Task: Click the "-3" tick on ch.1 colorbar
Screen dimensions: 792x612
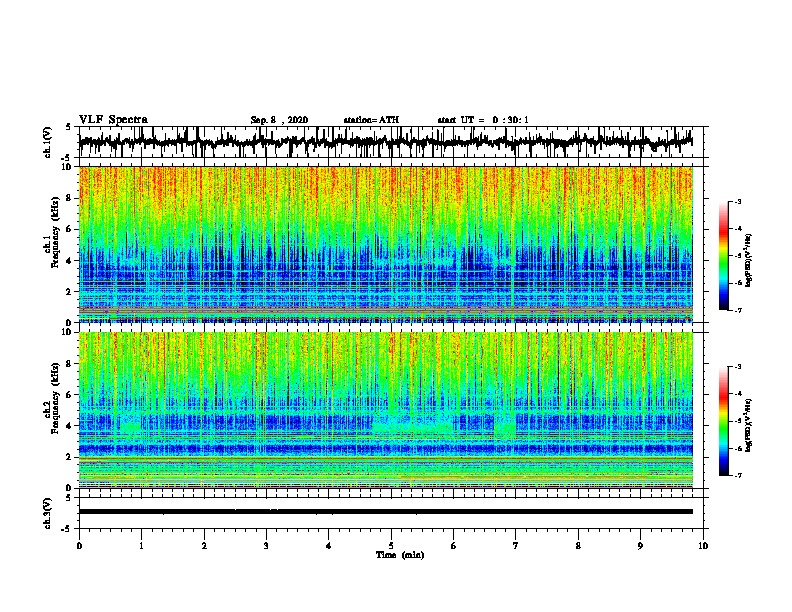Action: tap(738, 201)
